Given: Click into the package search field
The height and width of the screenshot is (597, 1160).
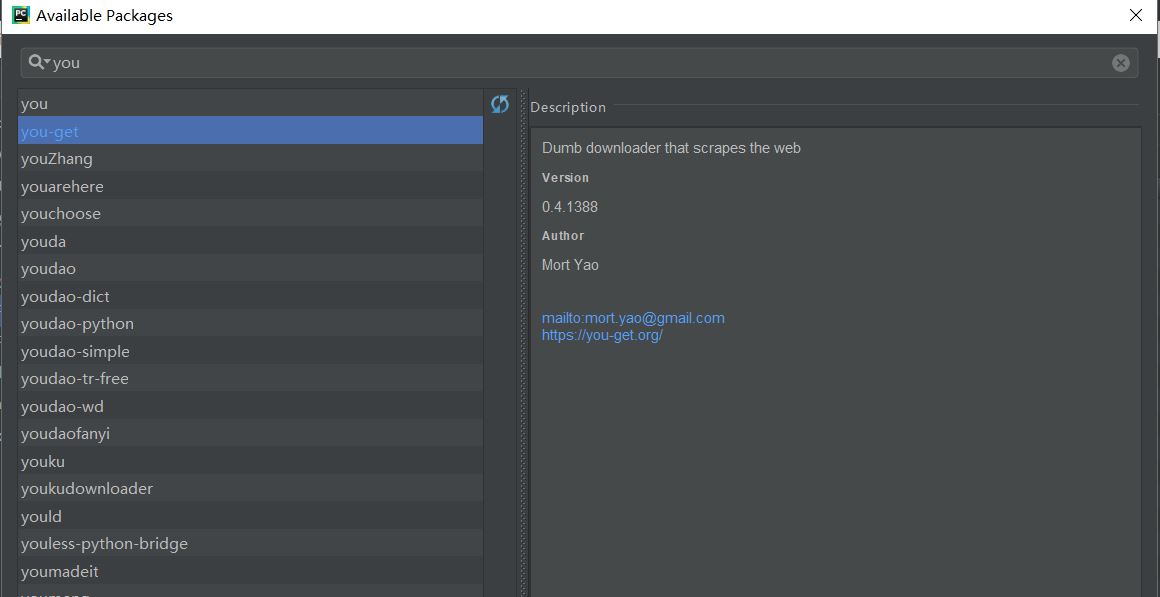Looking at the screenshot, I should 580,63.
